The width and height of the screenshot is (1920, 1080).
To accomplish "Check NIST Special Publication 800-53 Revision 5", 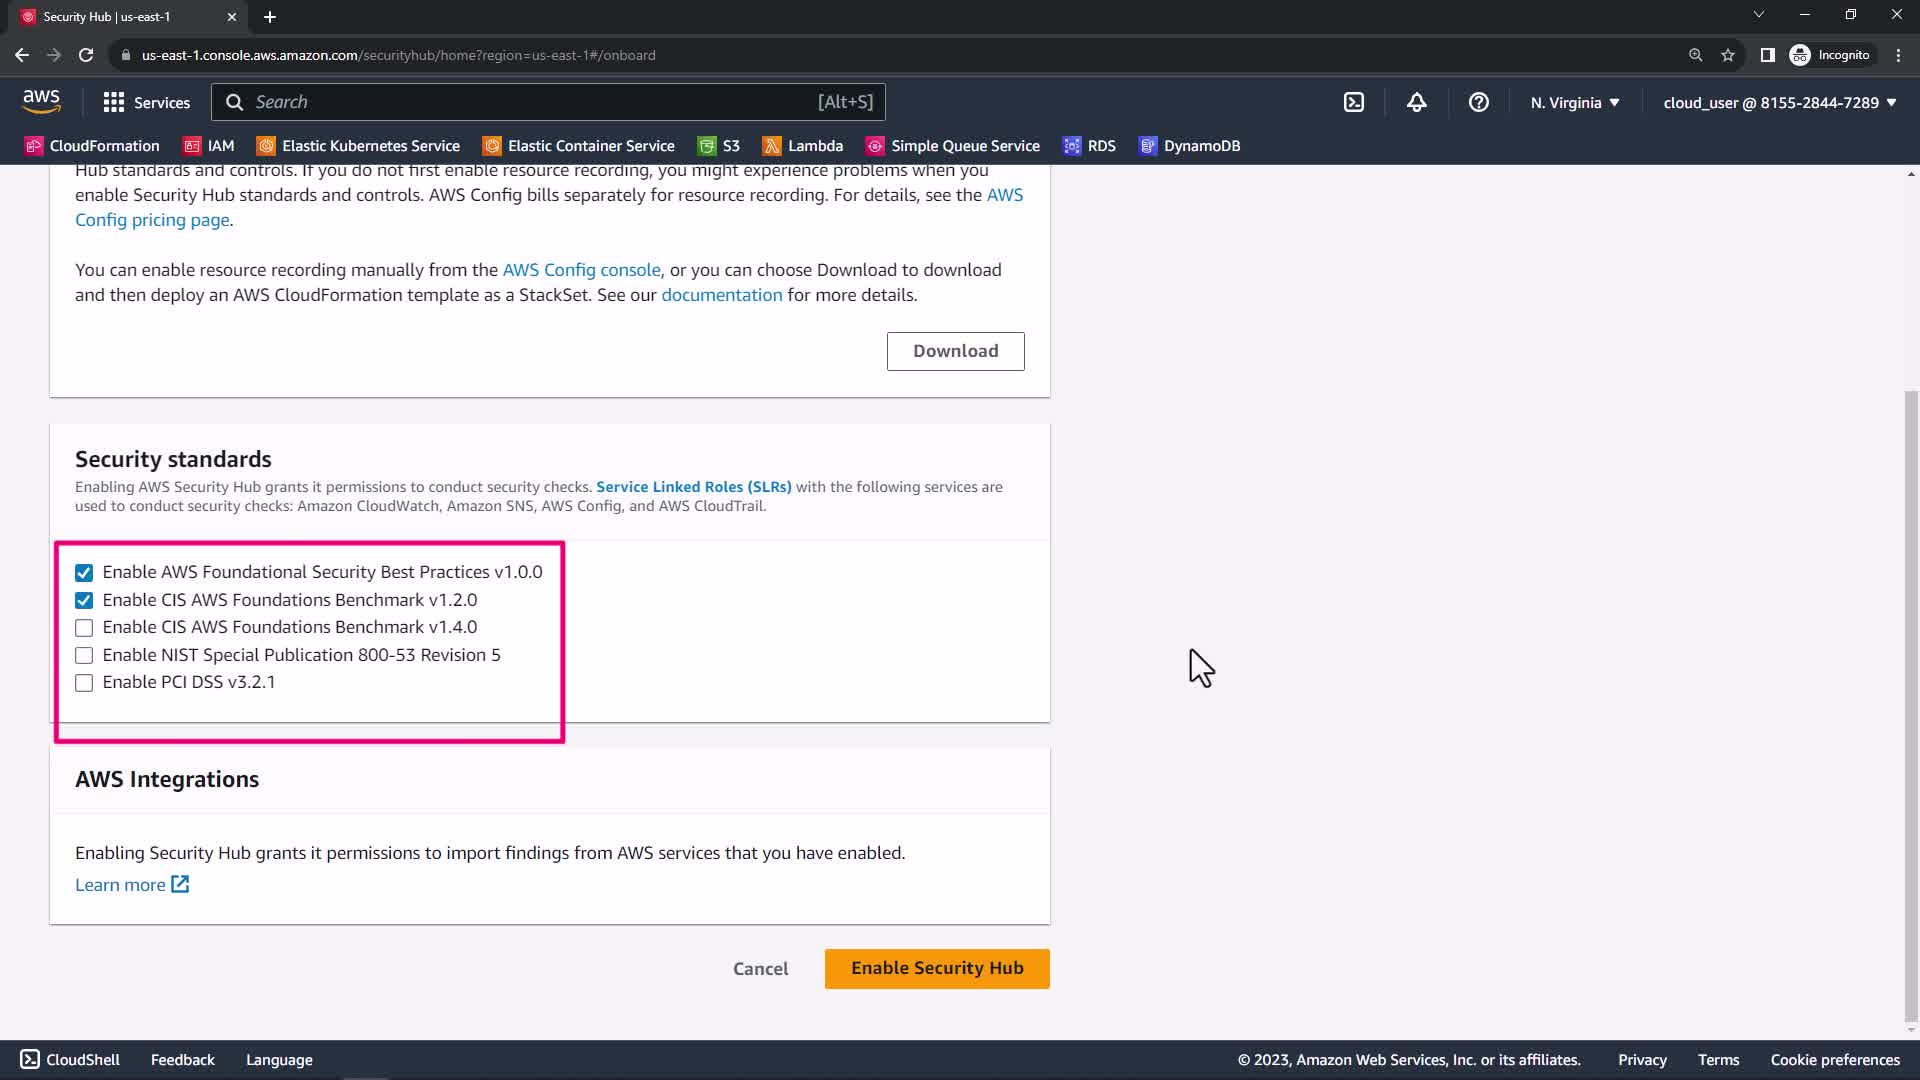I will [x=84, y=656].
